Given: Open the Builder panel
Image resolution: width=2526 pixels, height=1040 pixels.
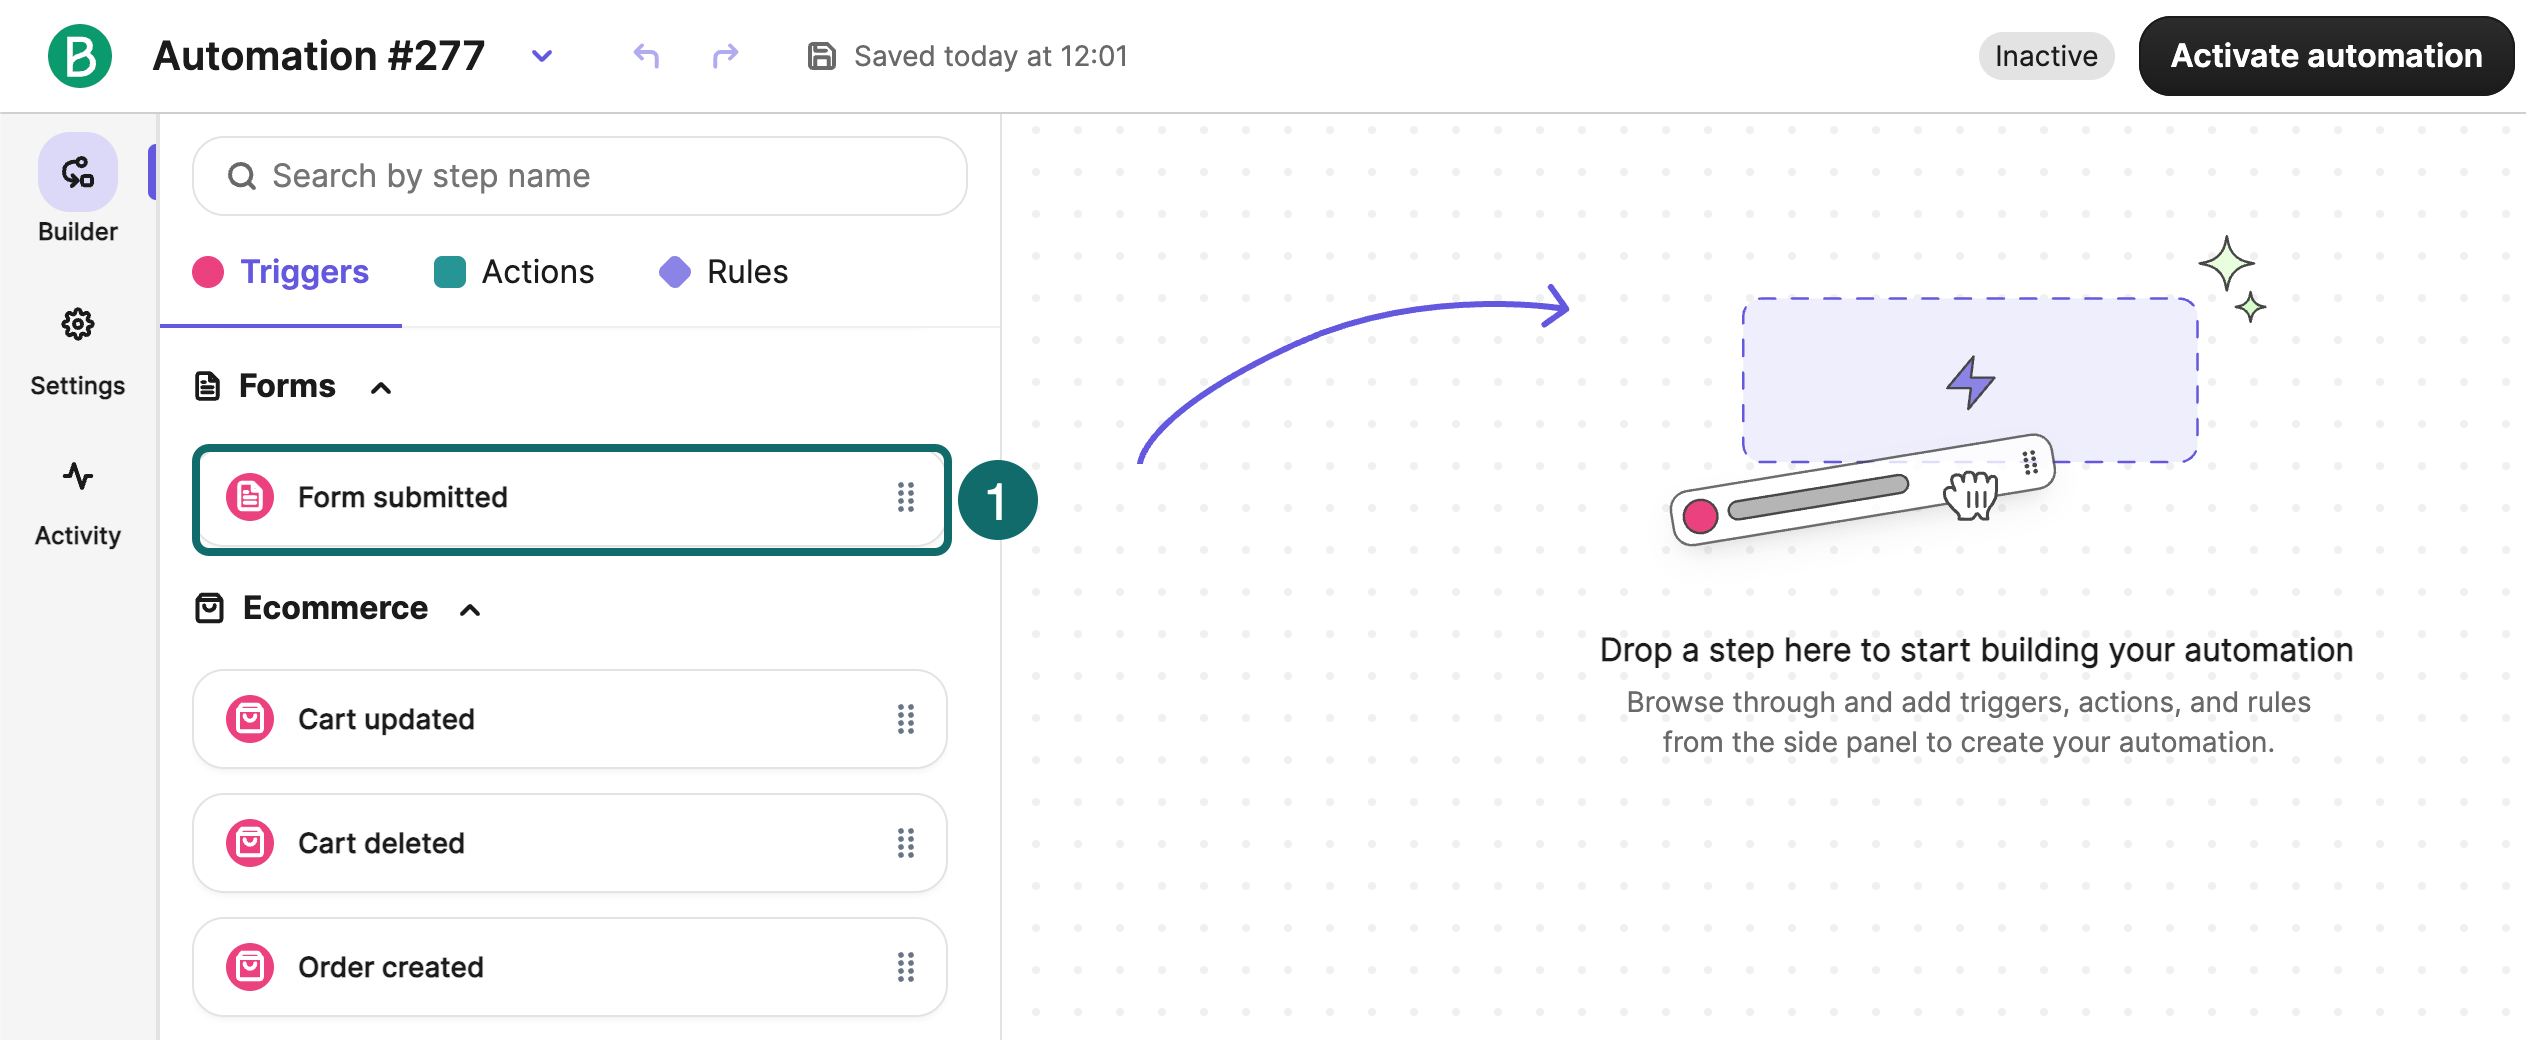Looking at the screenshot, I should click(78, 190).
